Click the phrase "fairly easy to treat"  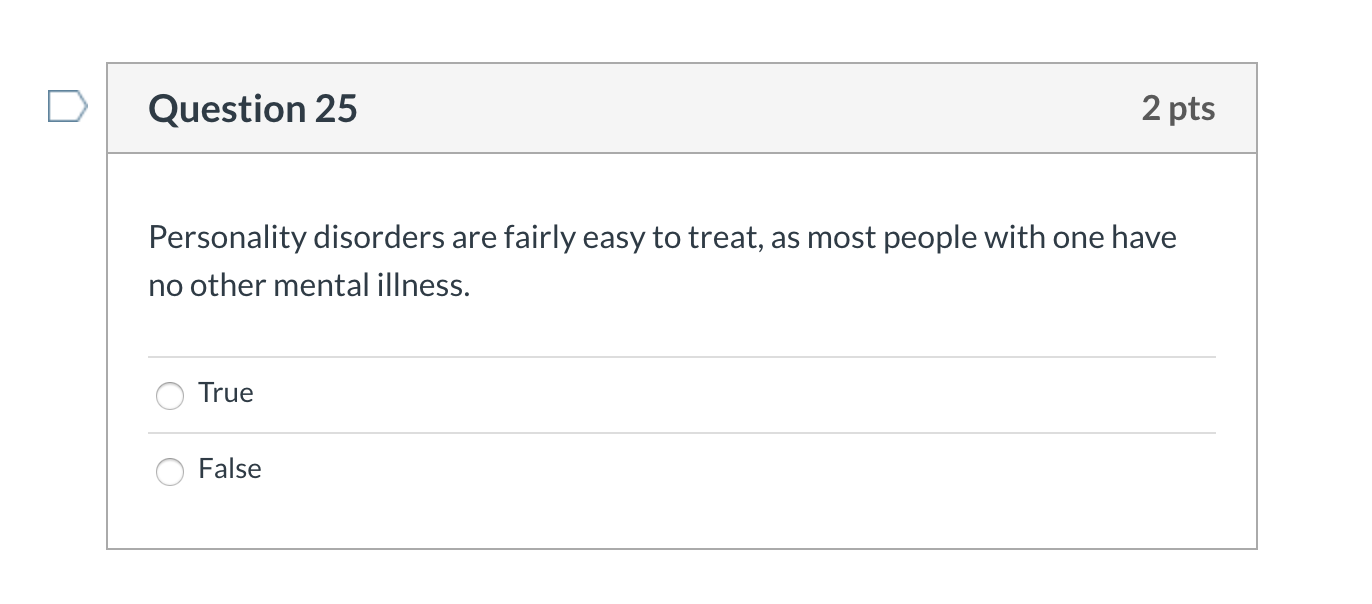tap(624, 238)
